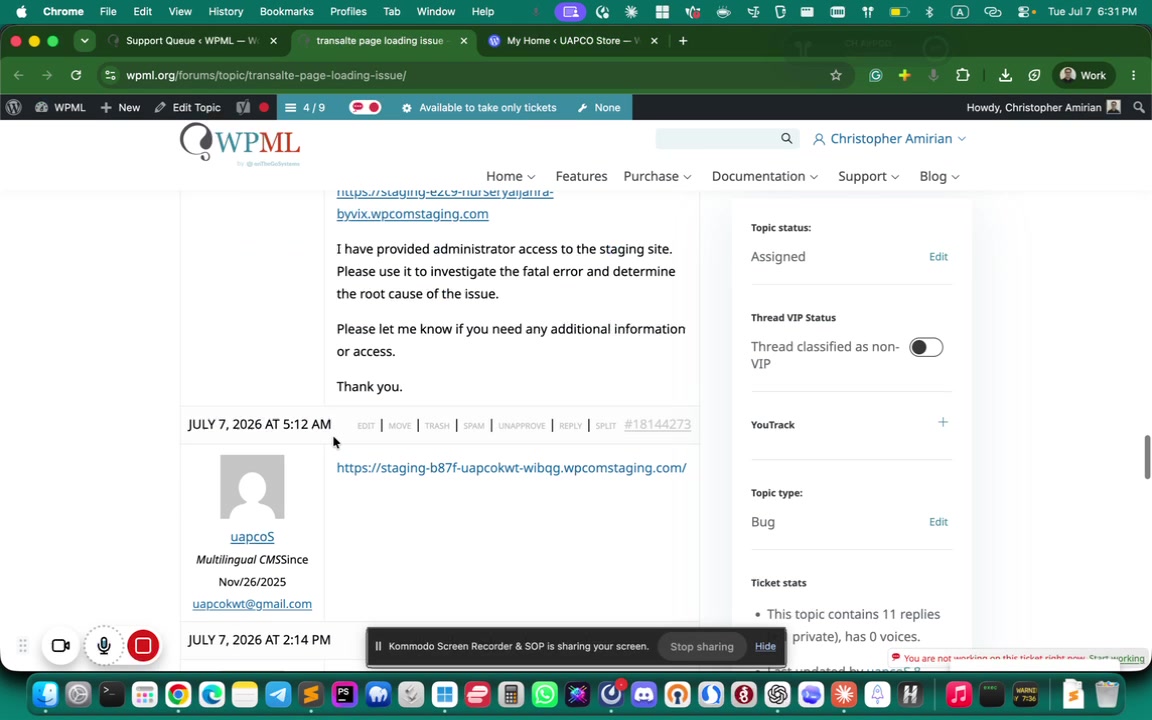Click Edit Topic in the admin bar
Screen dimensions: 1152x720
[x=188, y=107]
